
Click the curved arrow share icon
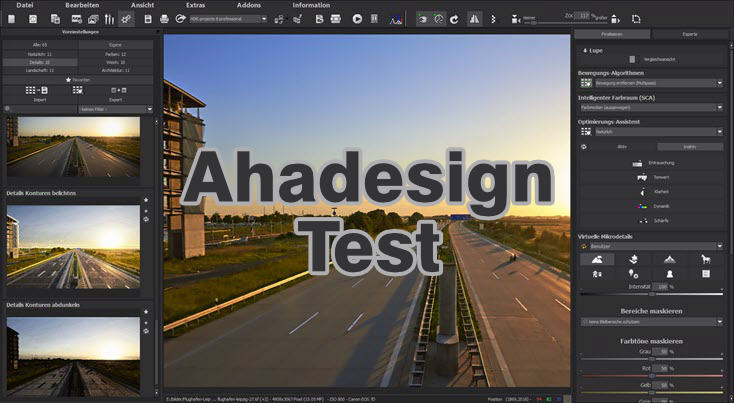(x=180, y=19)
